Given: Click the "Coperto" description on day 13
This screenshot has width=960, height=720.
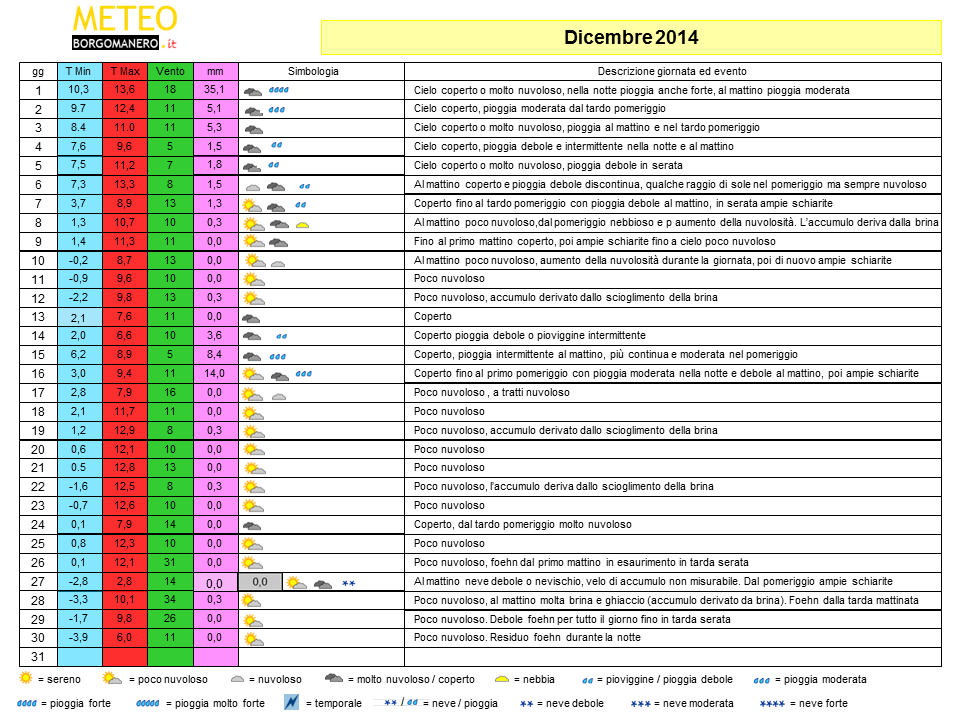Looking at the screenshot, I should (x=433, y=317).
